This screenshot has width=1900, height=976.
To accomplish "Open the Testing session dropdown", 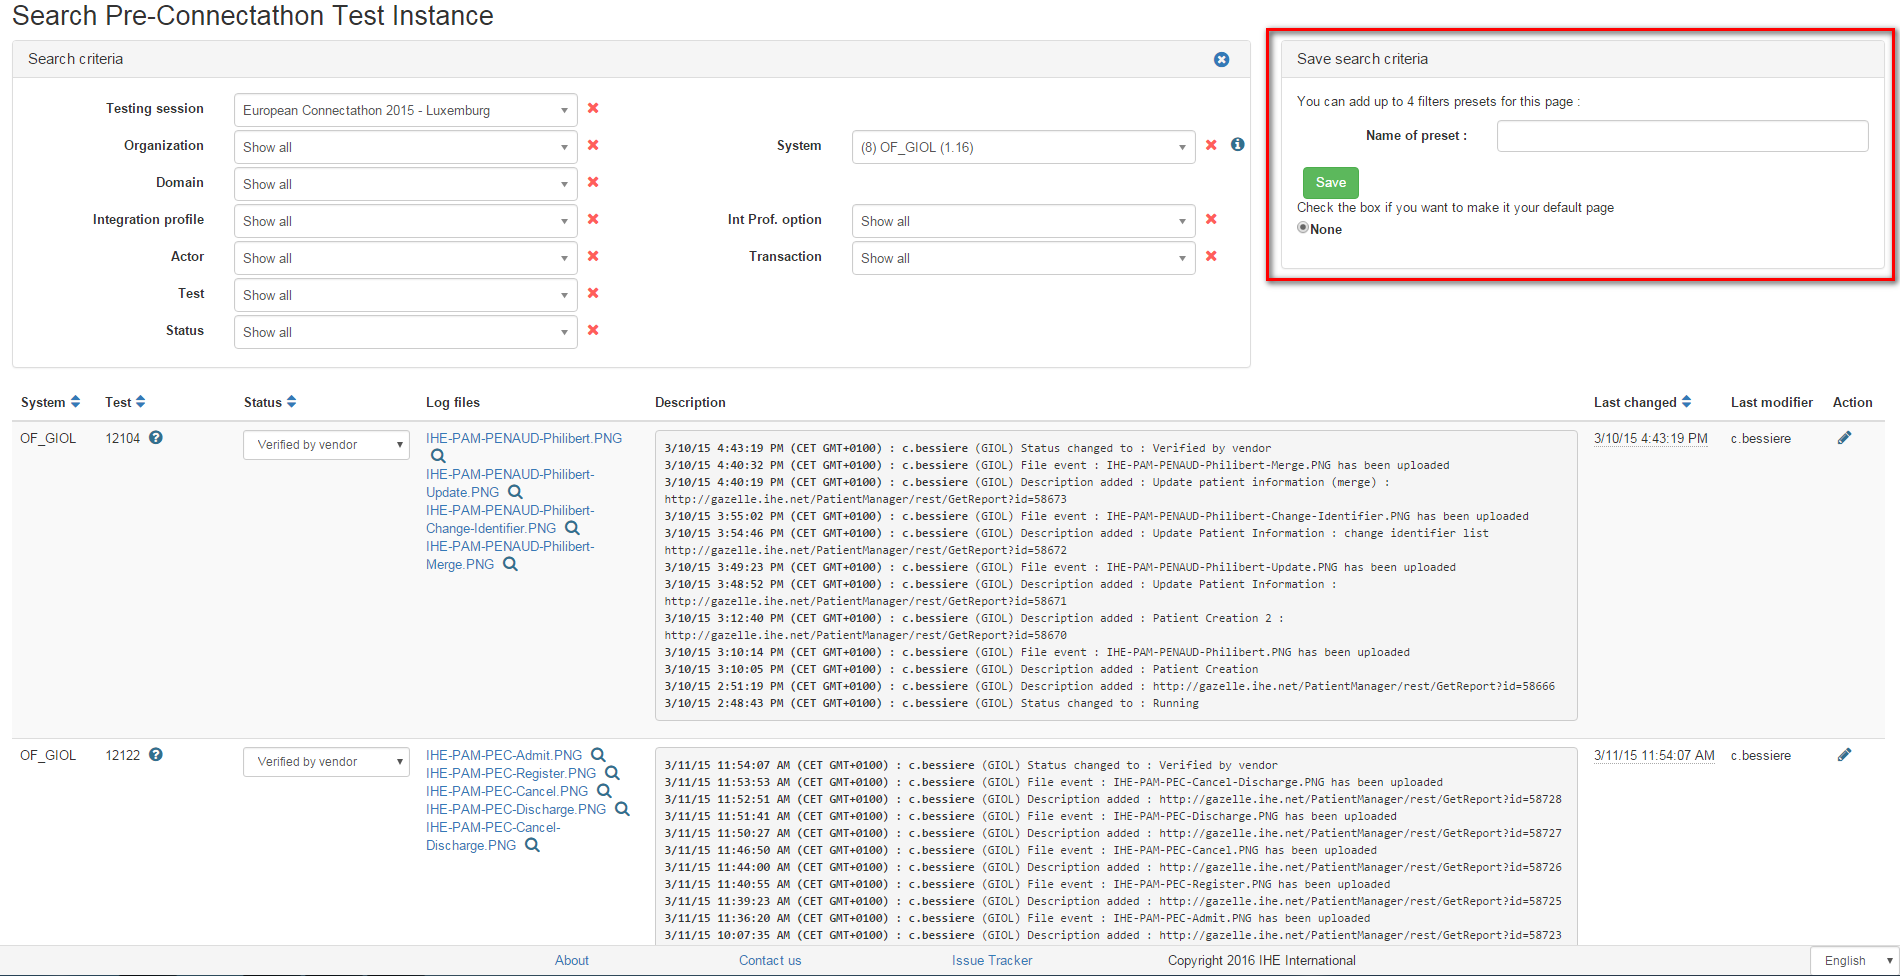I will [405, 110].
